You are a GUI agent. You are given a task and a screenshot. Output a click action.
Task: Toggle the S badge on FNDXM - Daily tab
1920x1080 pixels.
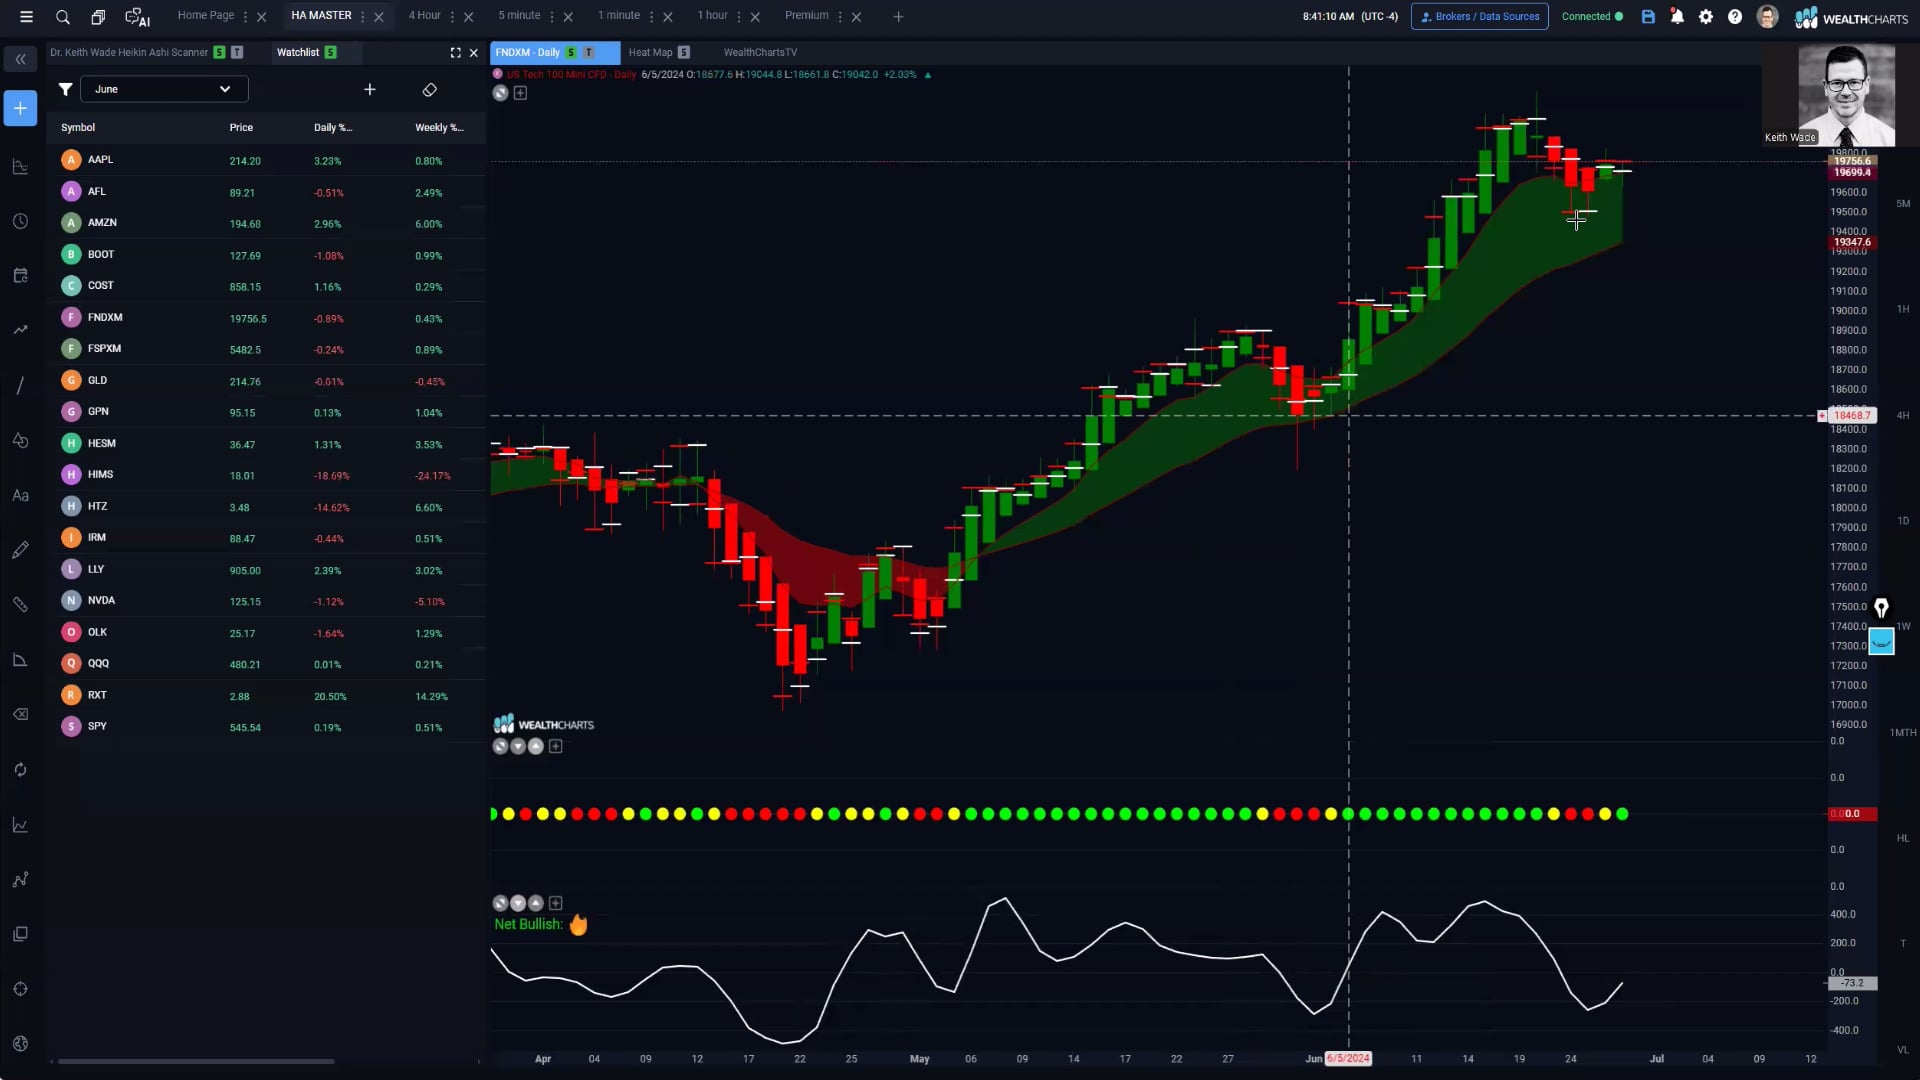571,53
